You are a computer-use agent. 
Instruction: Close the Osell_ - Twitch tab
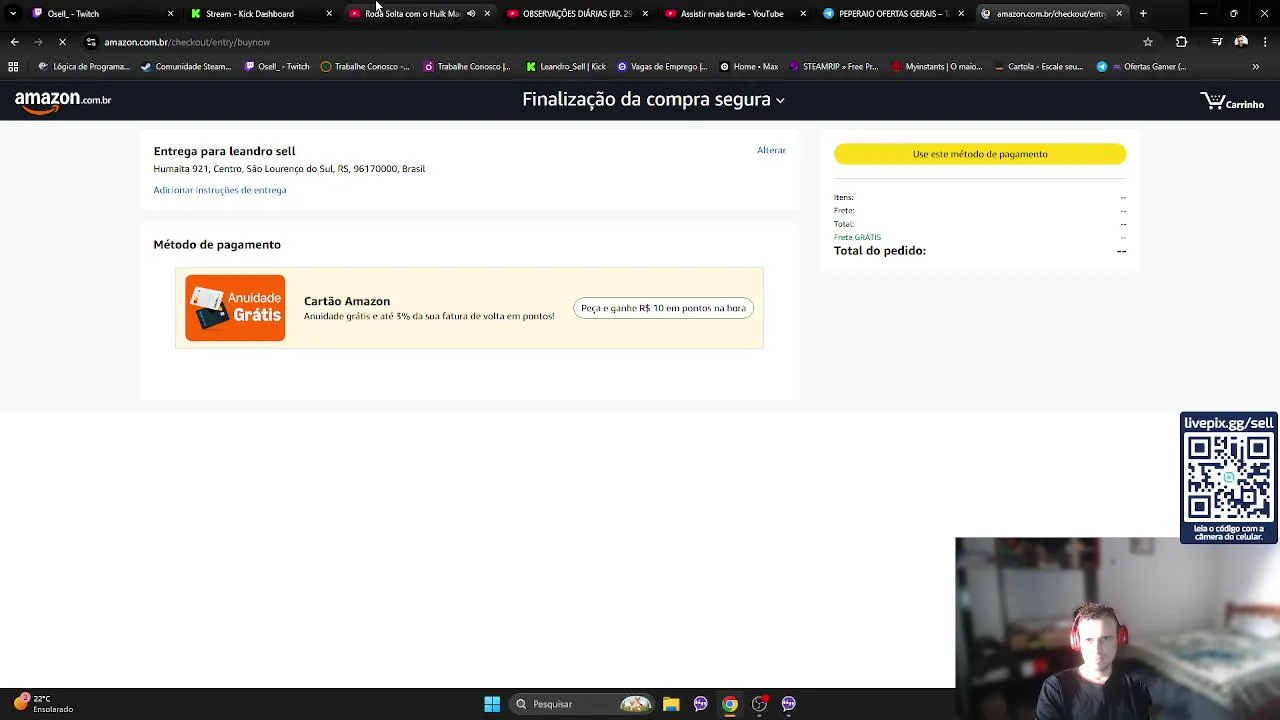170,14
